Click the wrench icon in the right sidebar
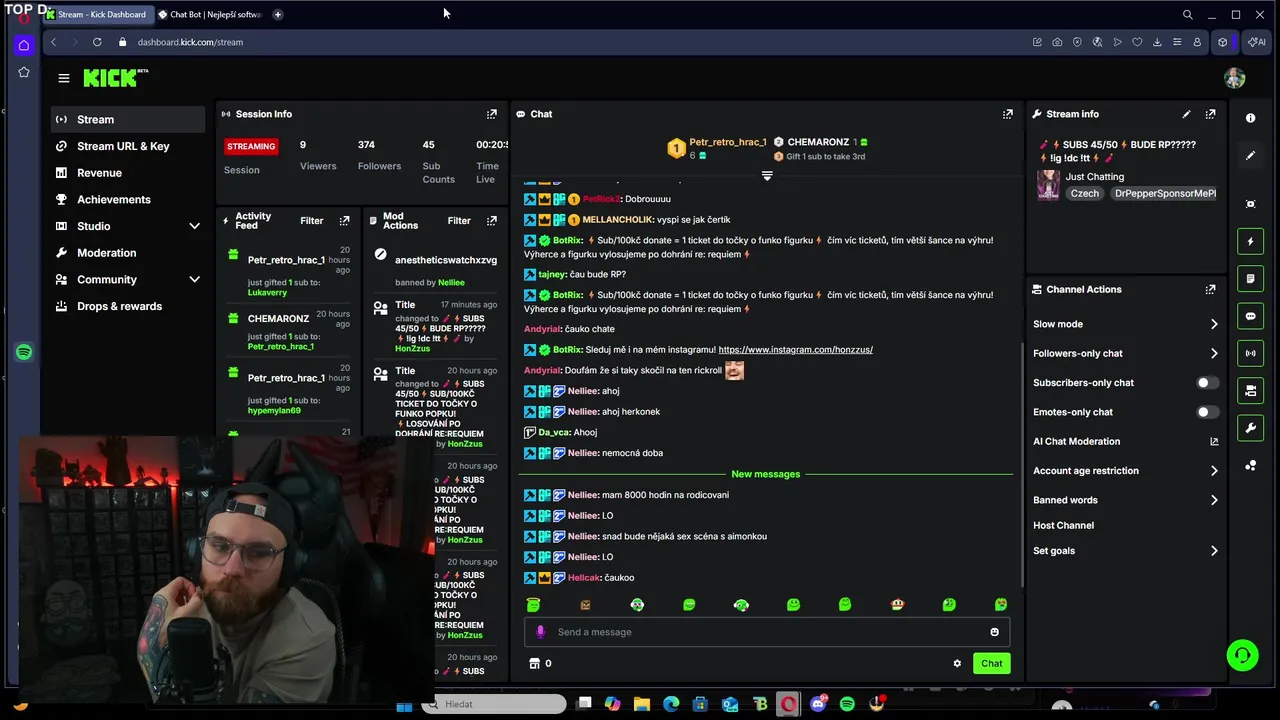The height and width of the screenshot is (720, 1280). point(1250,428)
